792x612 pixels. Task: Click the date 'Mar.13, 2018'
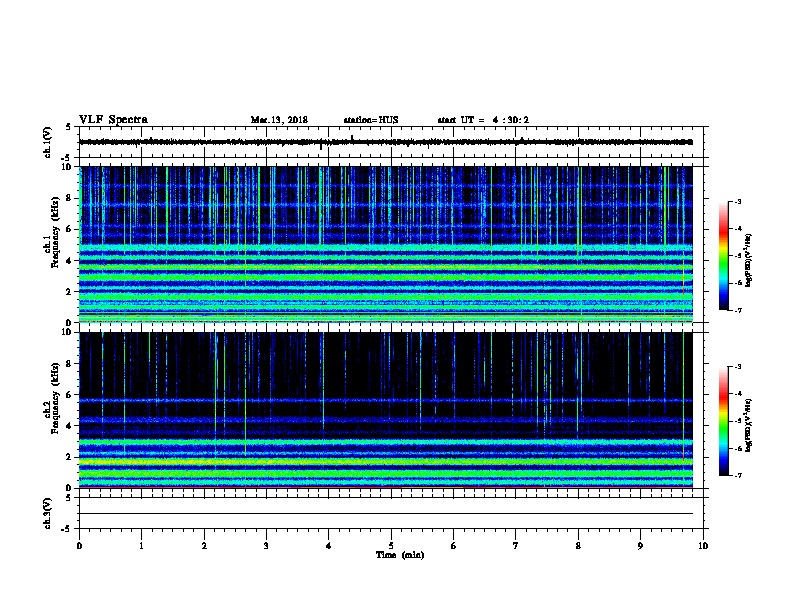click(279, 120)
